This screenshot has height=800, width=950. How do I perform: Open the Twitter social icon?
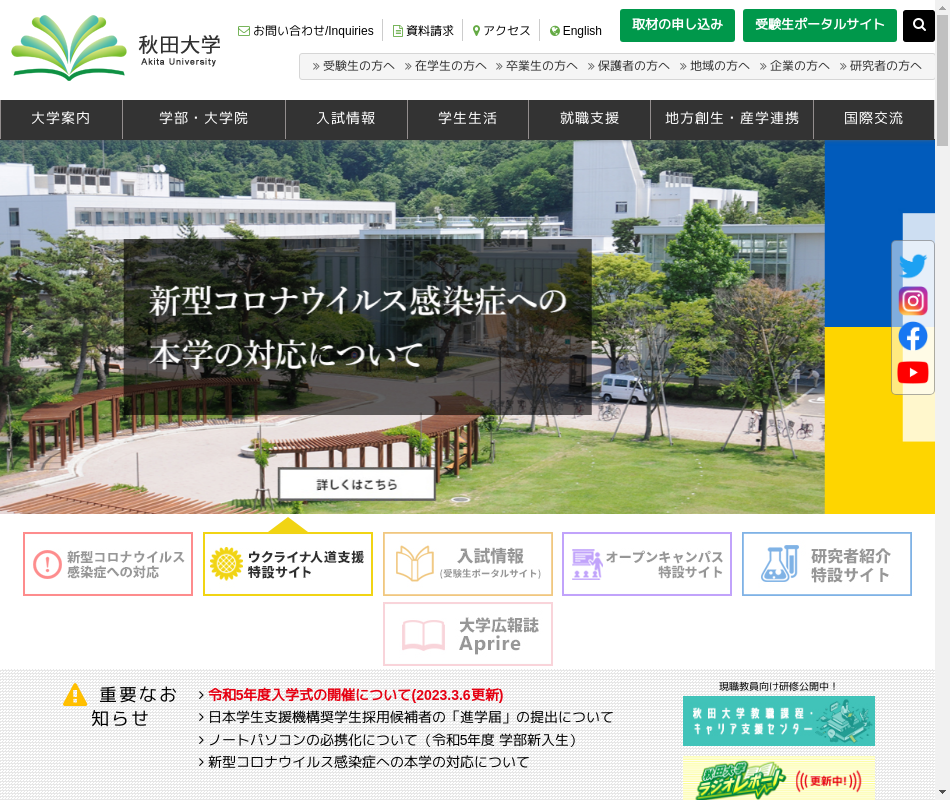pyautogui.click(x=912, y=266)
